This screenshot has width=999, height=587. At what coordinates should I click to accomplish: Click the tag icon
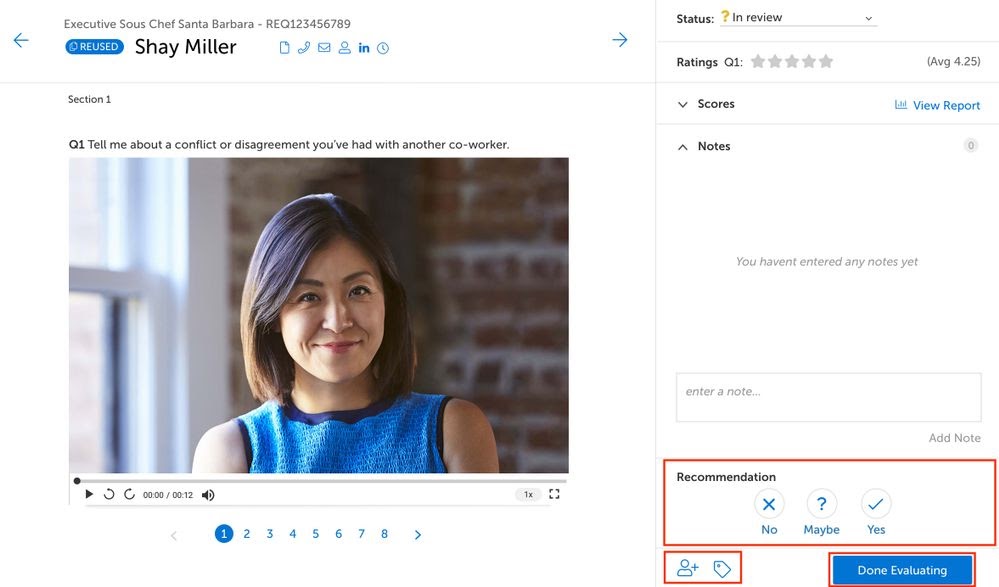722,569
